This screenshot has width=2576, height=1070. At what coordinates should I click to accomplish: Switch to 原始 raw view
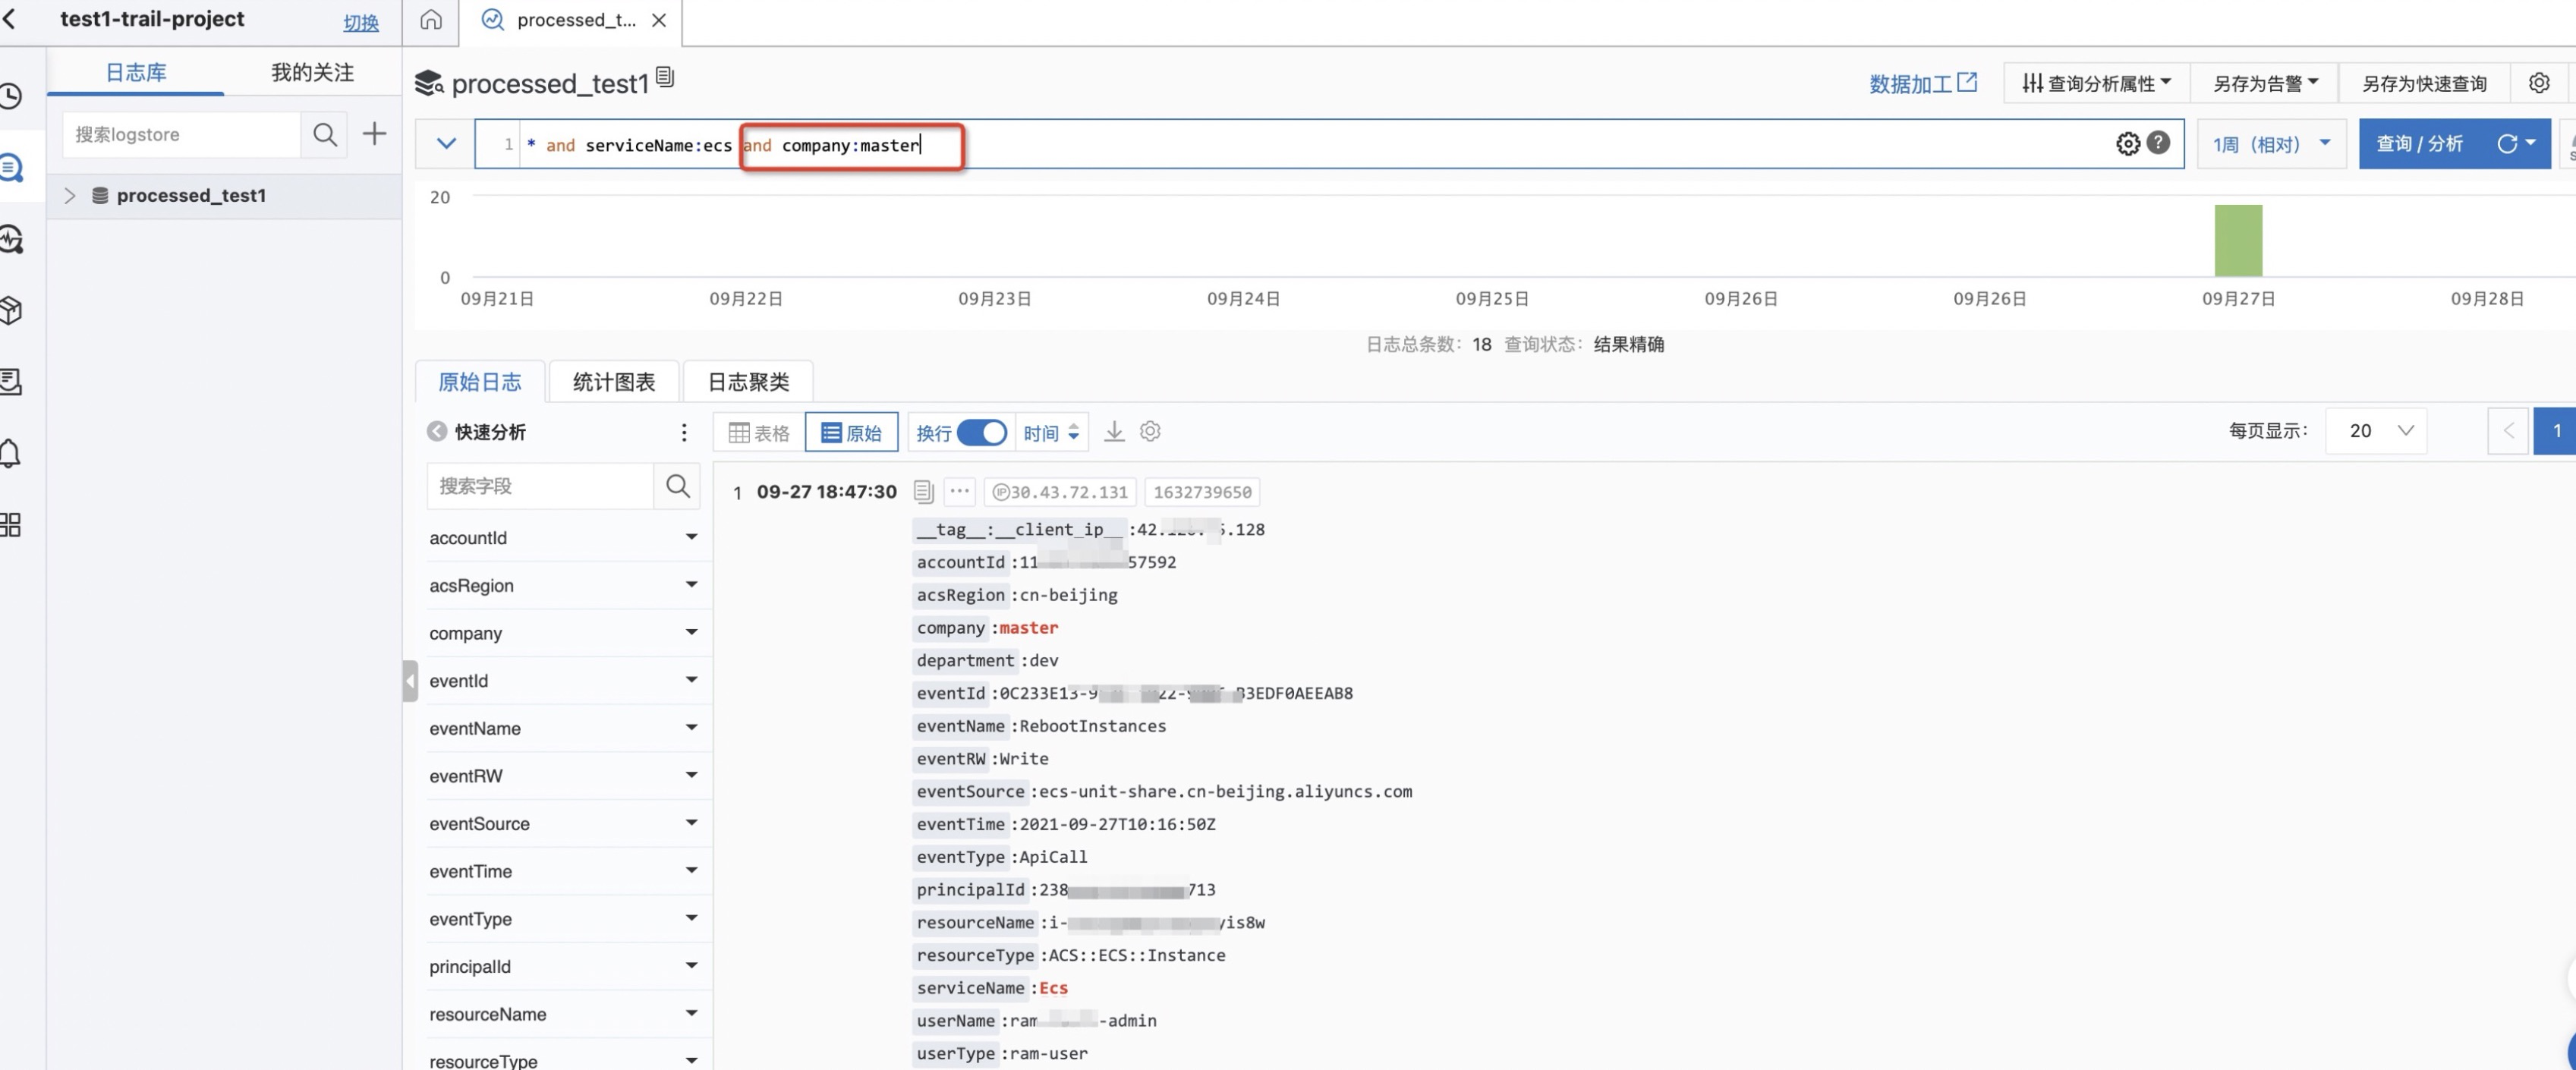(x=851, y=432)
